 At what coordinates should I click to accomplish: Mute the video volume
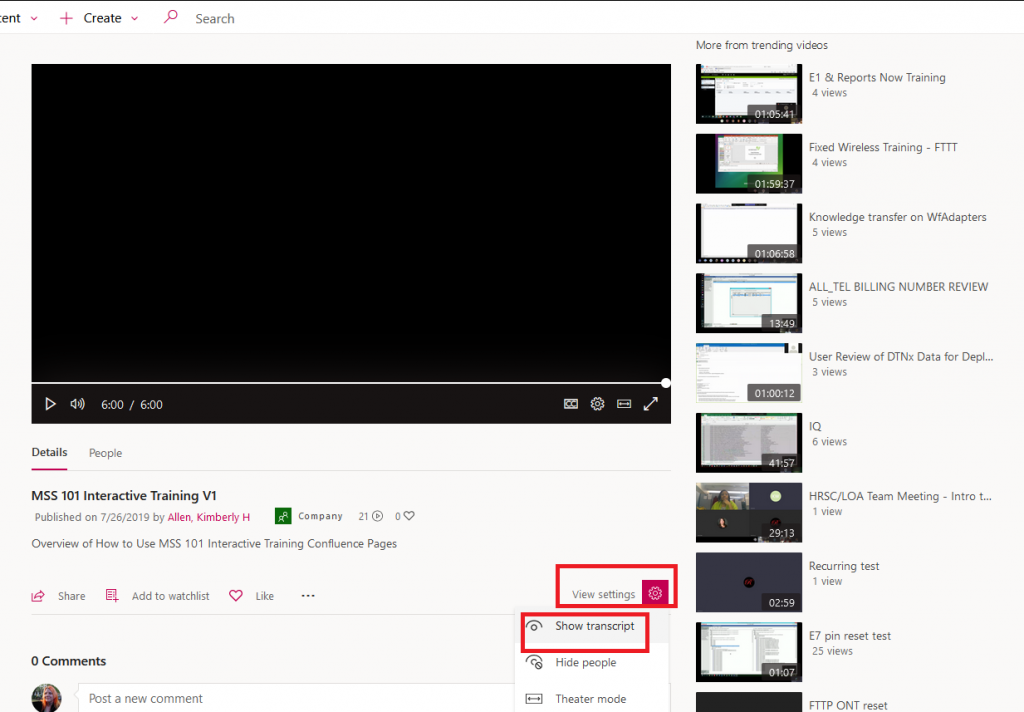point(77,403)
